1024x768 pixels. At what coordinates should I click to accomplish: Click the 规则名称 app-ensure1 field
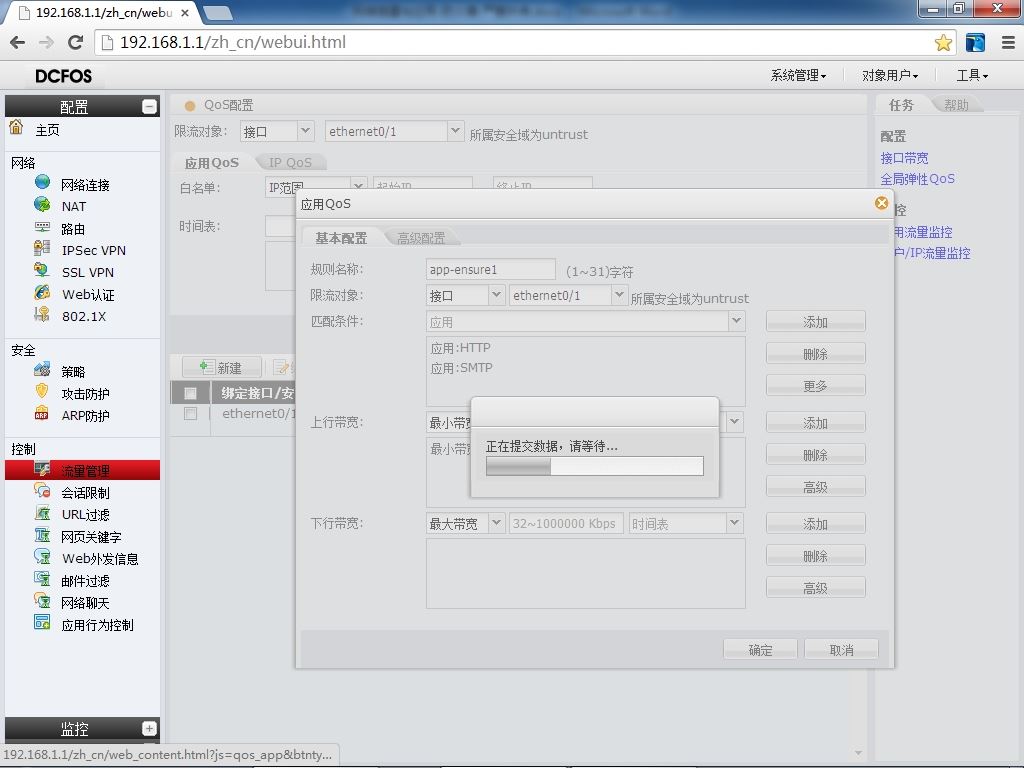pyautogui.click(x=490, y=269)
